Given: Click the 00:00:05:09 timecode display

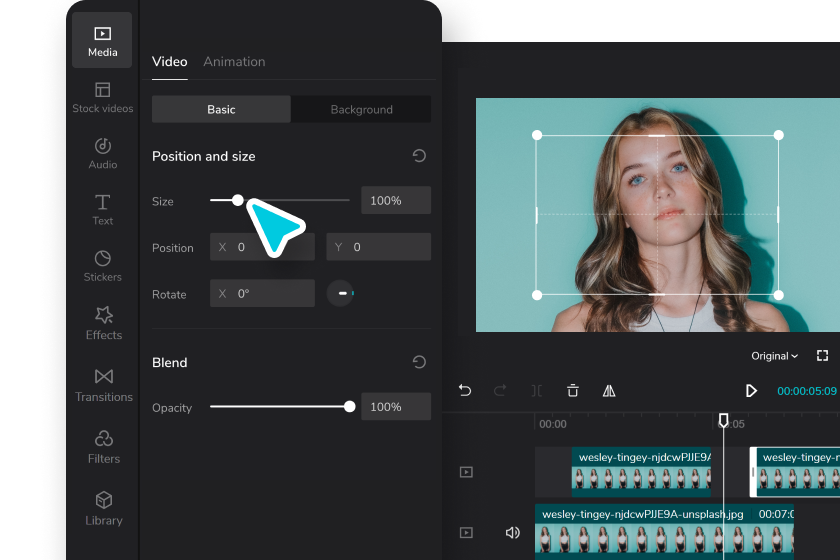Looking at the screenshot, I should pos(806,391).
